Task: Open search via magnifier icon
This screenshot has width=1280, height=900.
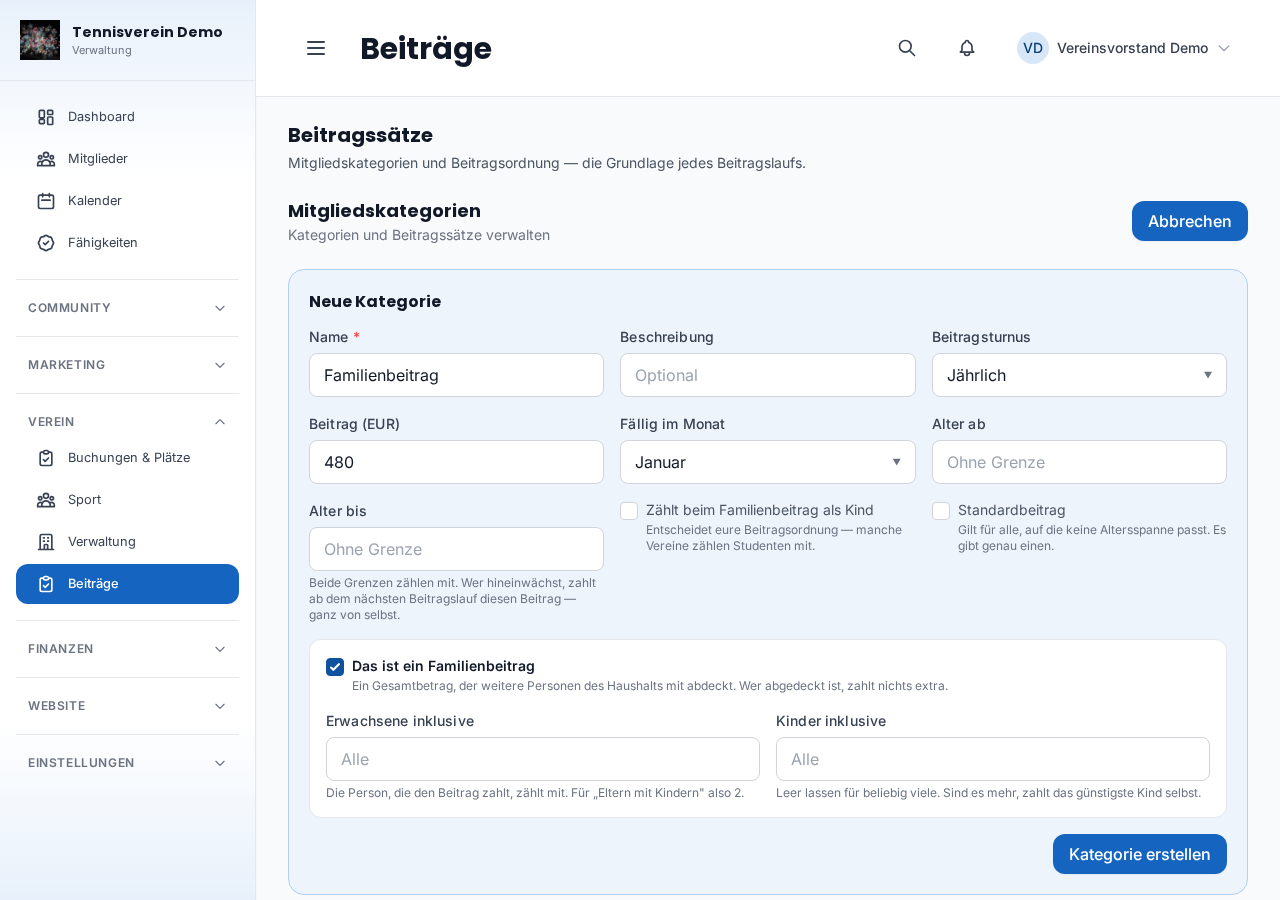Action: coord(907,48)
